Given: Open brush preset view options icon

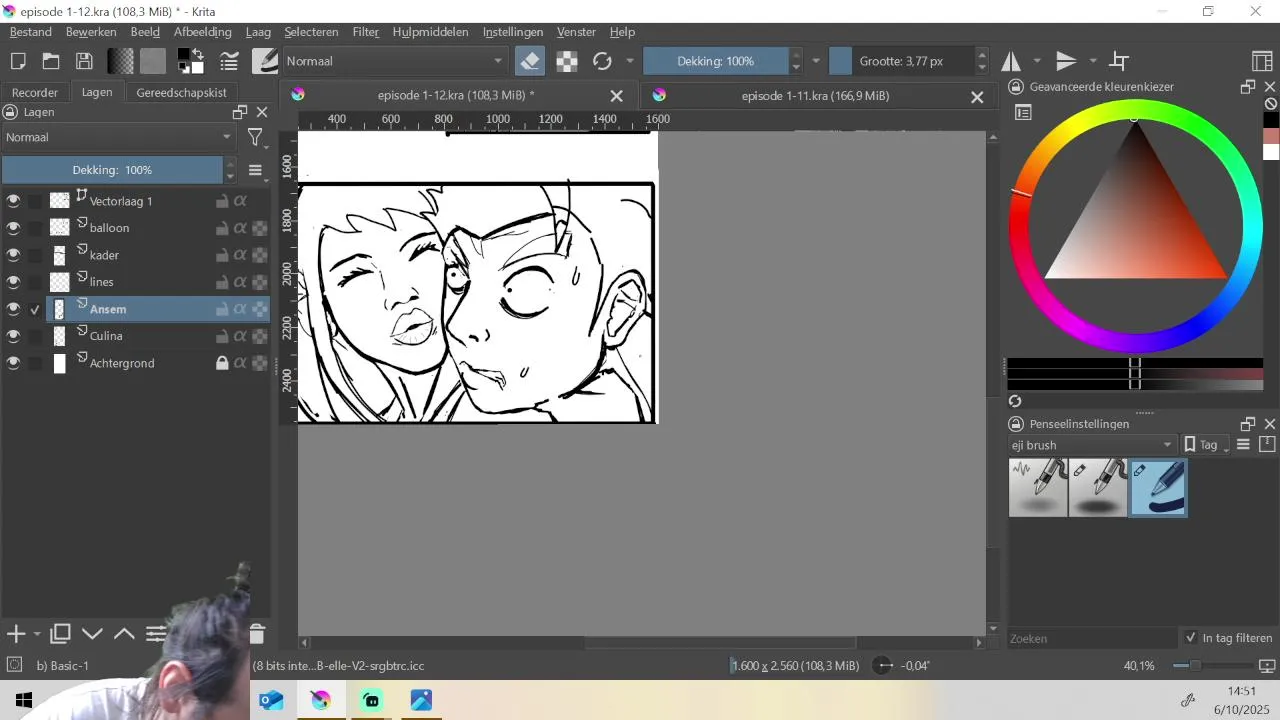Looking at the screenshot, I should pyautogui.click(x=1244, y=445).
